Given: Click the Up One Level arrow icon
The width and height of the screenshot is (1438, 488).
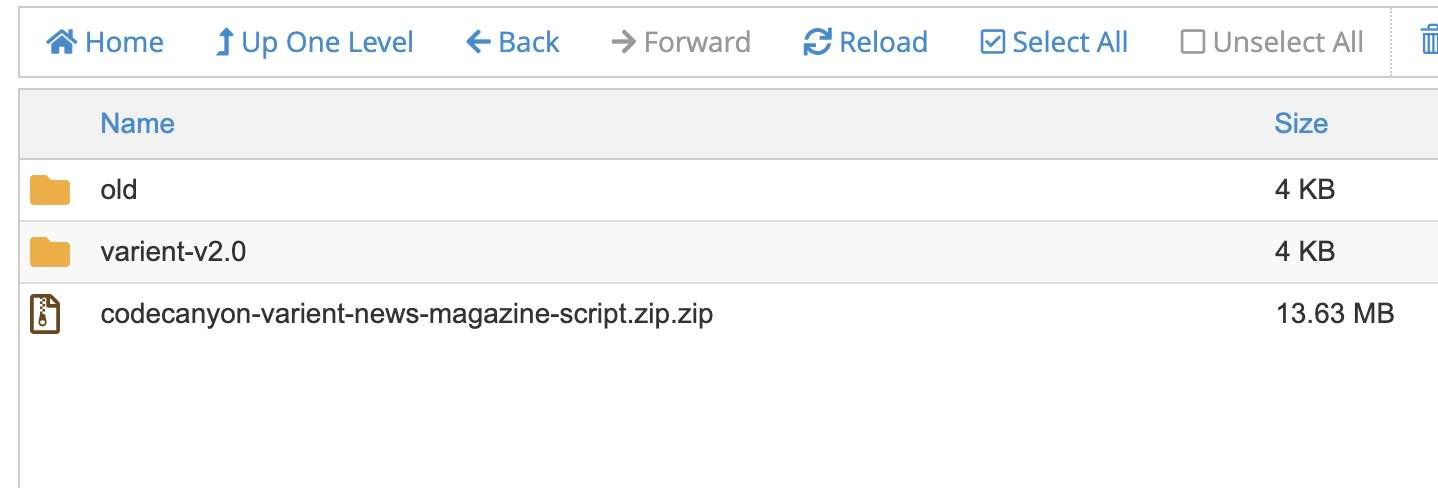Looking at the screenshot, I should [x=225, y=42].
